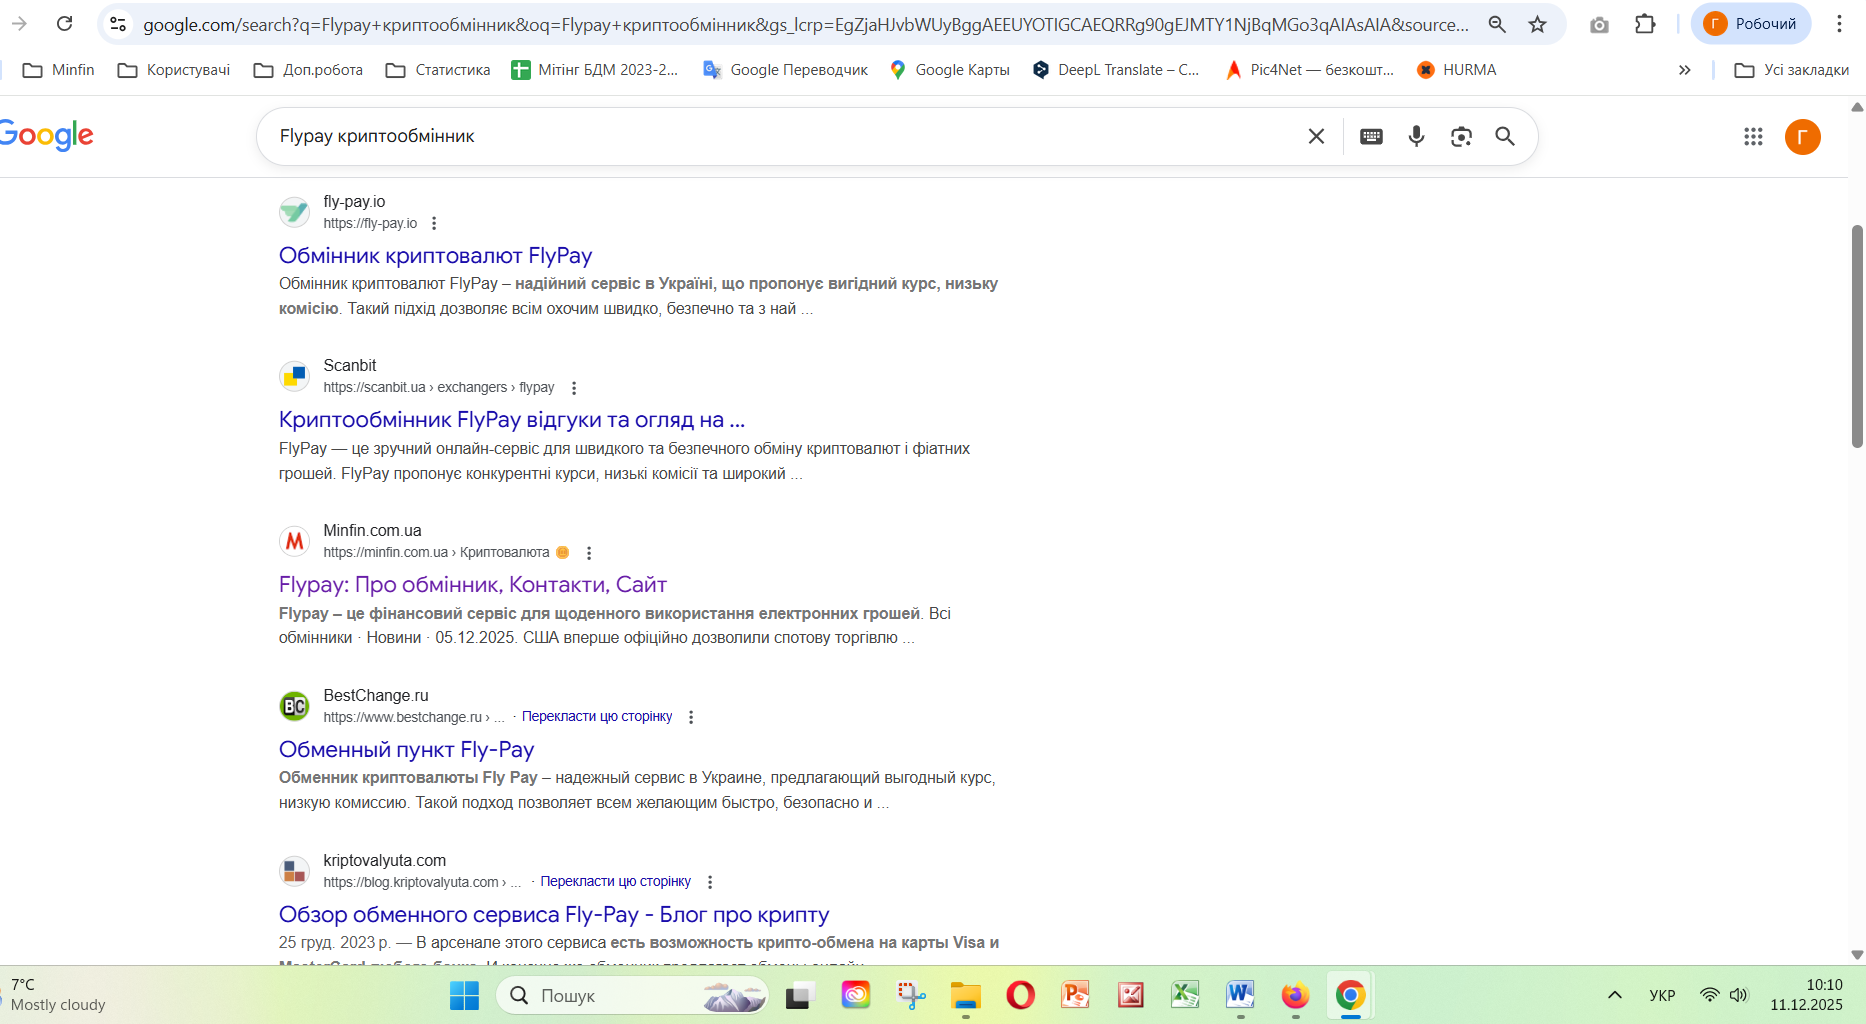
Task: Click the page vertical scrollbar thumb
Action: 1857,337
